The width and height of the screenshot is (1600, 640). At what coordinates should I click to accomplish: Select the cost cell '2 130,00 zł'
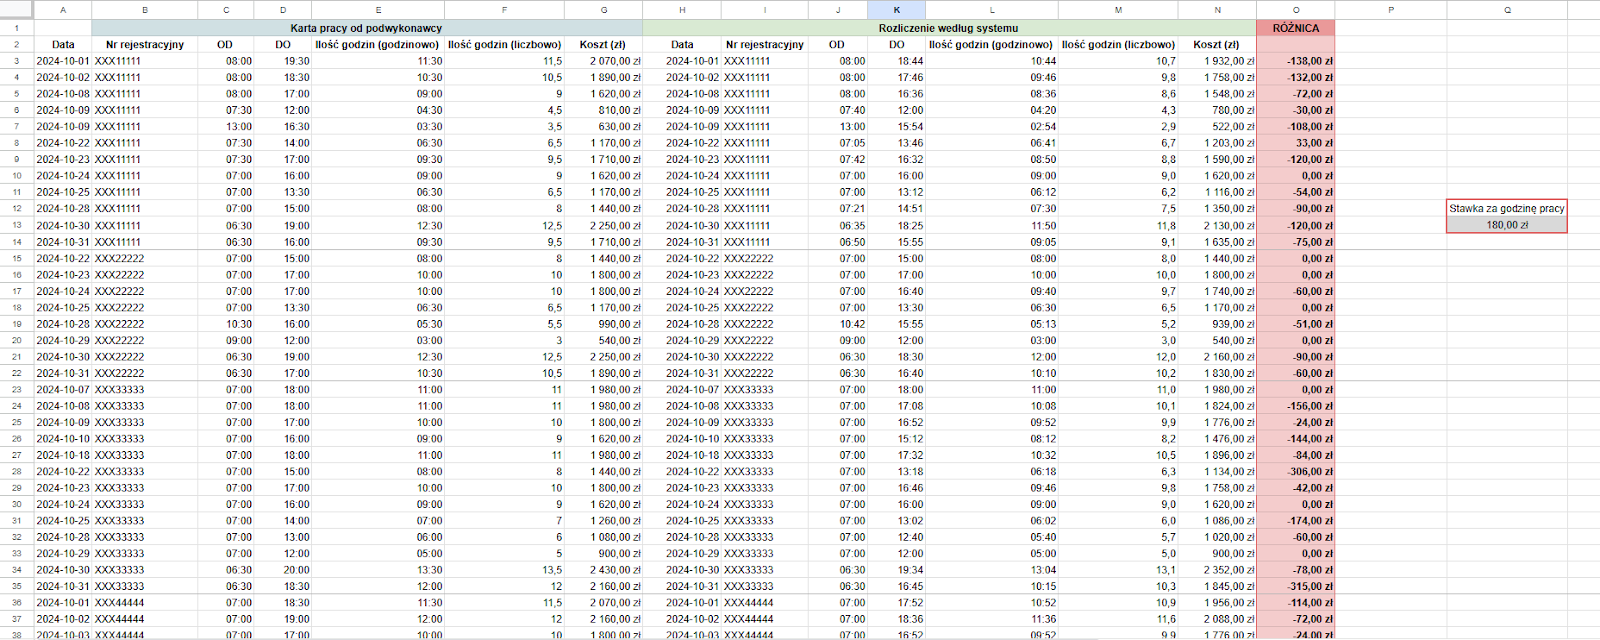pyautogui.click(x=1217, y=225)
